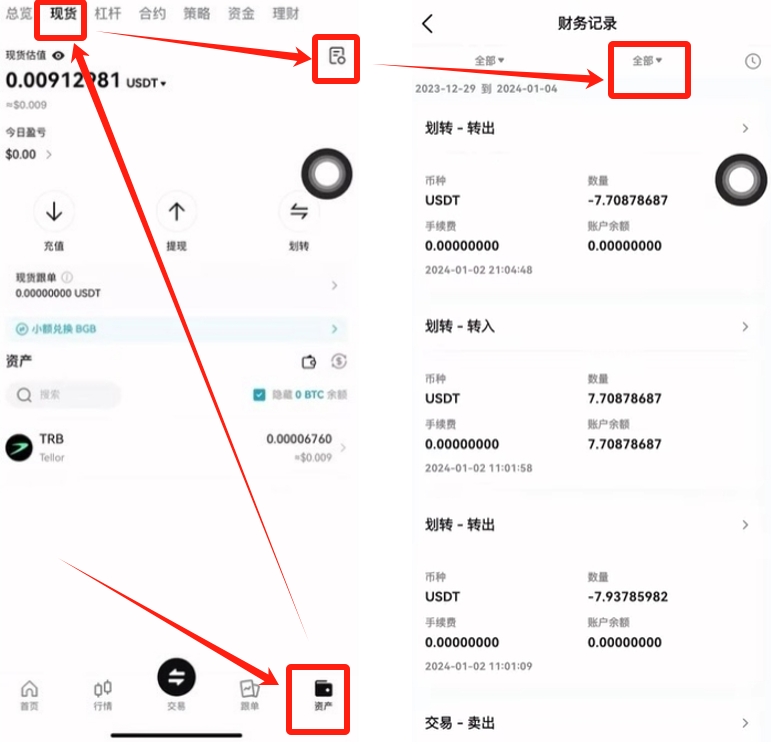This screenshot has width=771, height=745.
Task: Tap the 充值 deposit arrow icon
Action: pyautogui.click(x=54, y=211)
